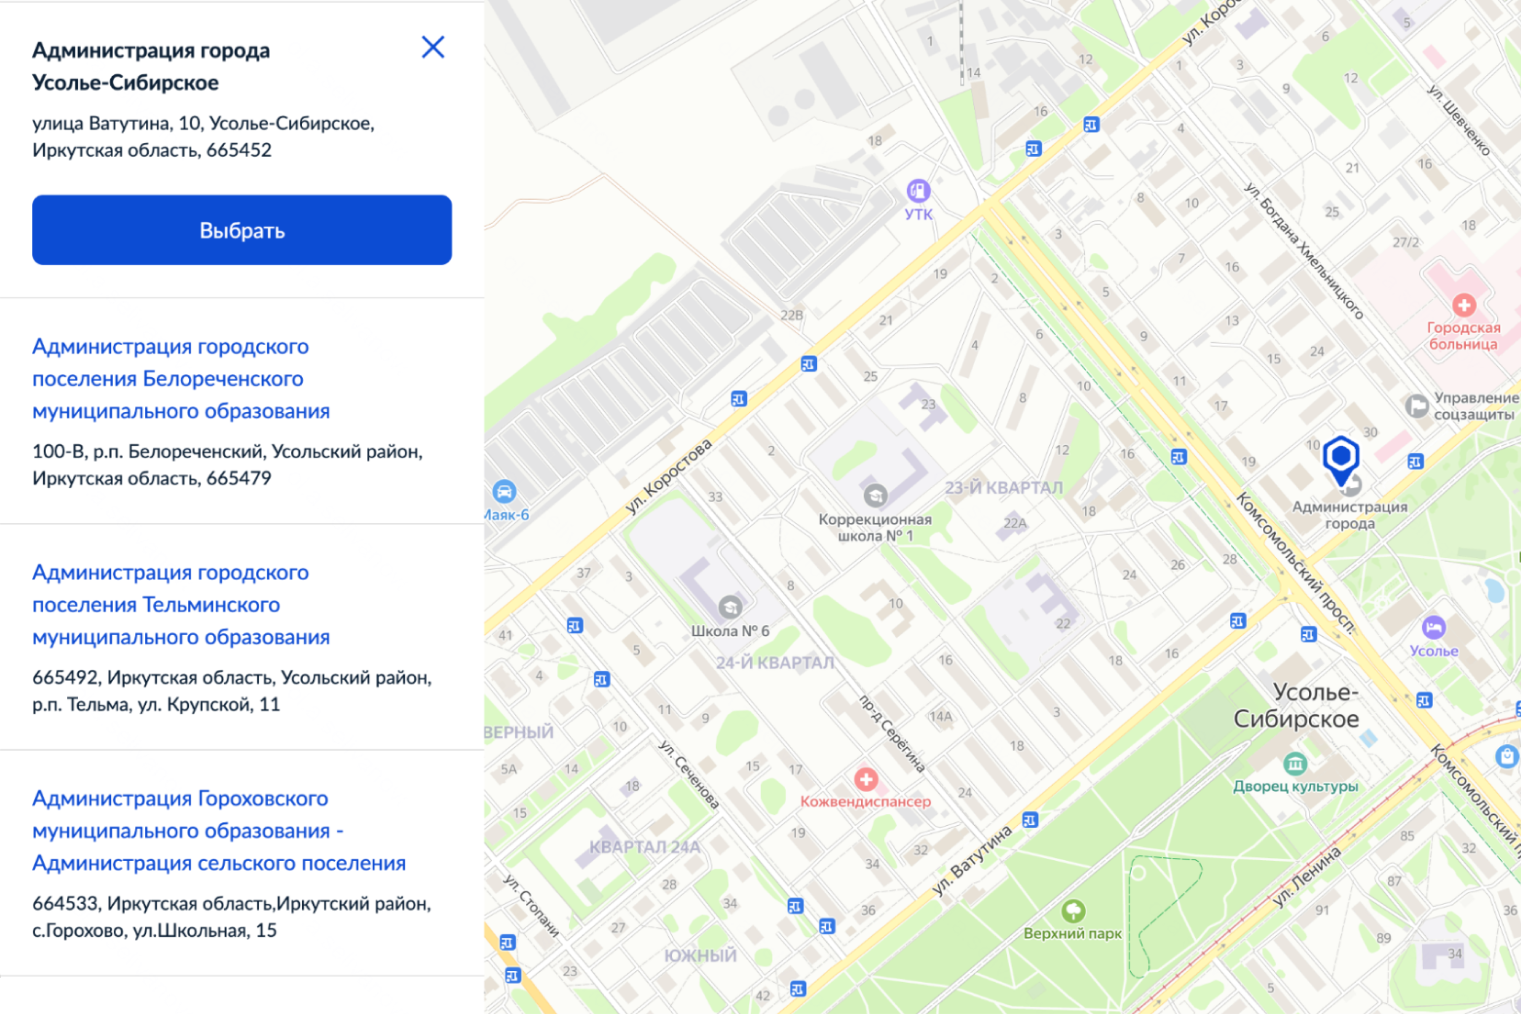Open Администрация городского поселения Белореченского link
Screen dimensions: 1521x1014
[x=181, y=379]
